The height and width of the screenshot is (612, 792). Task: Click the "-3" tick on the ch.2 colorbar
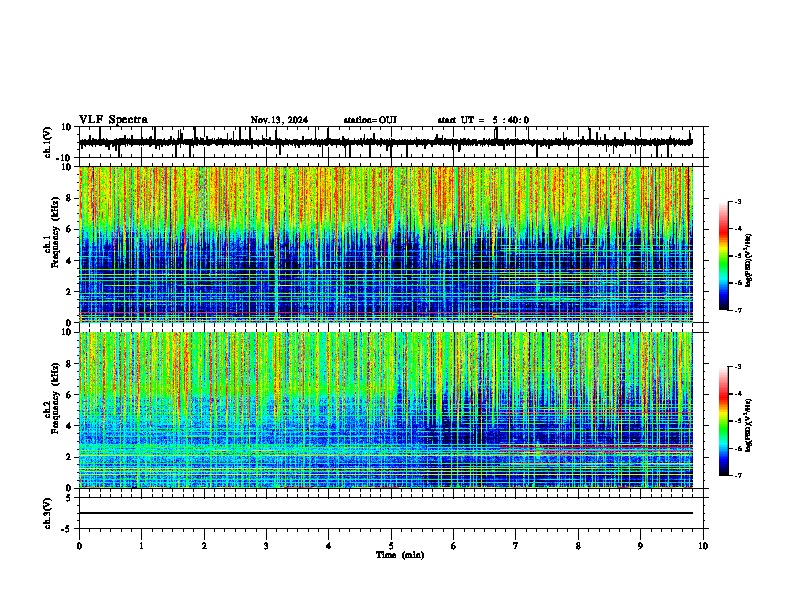pos(738,367)
